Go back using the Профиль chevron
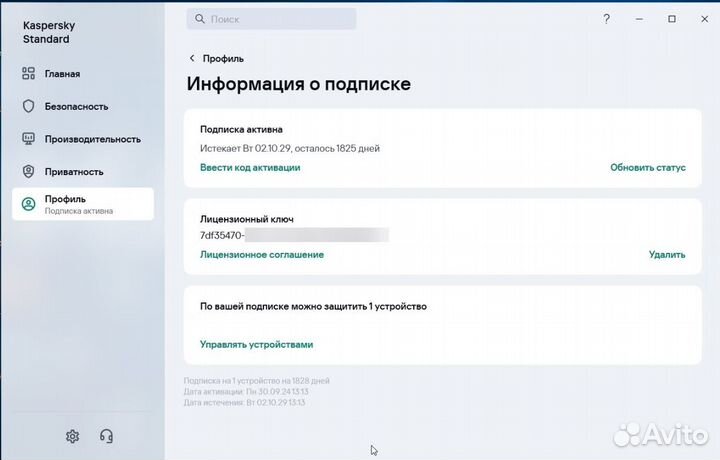Viewport: 720px width, 460px height. (x=192, y=58)
